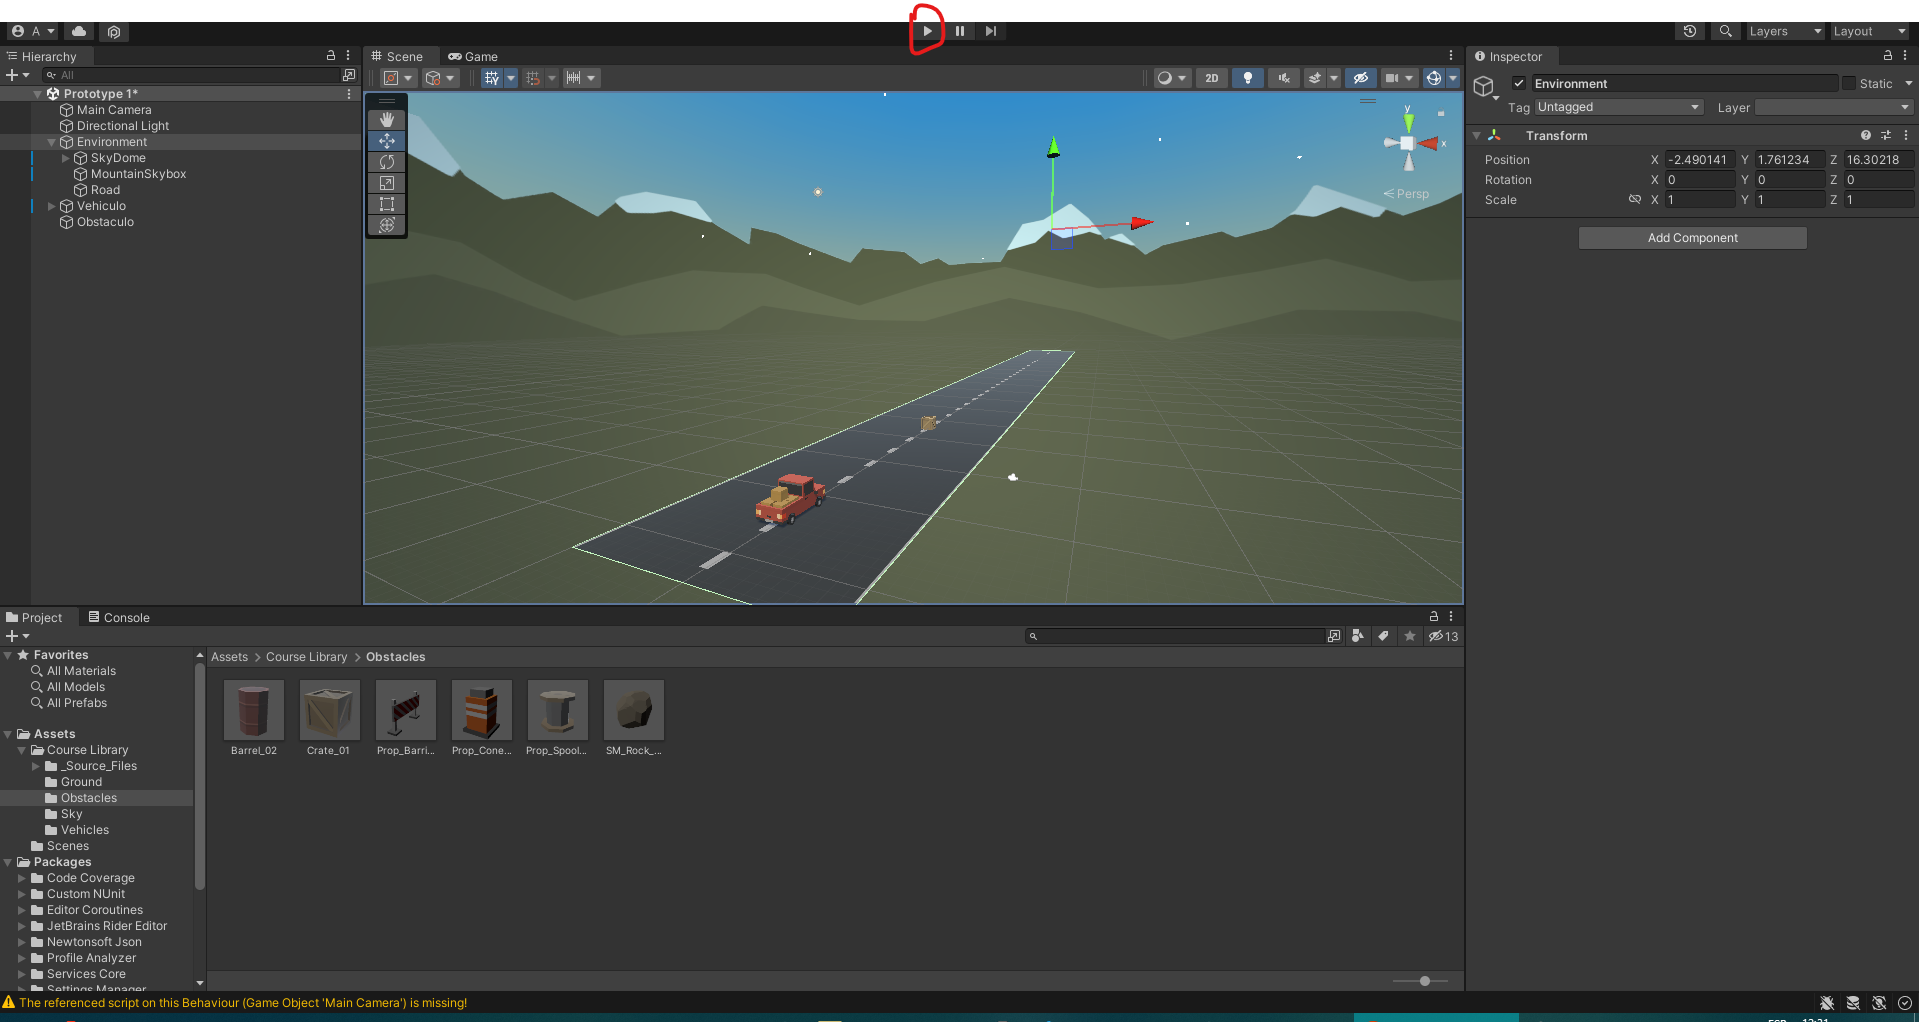Open the Console tab

pyautogui.click(x=119, y=618)
